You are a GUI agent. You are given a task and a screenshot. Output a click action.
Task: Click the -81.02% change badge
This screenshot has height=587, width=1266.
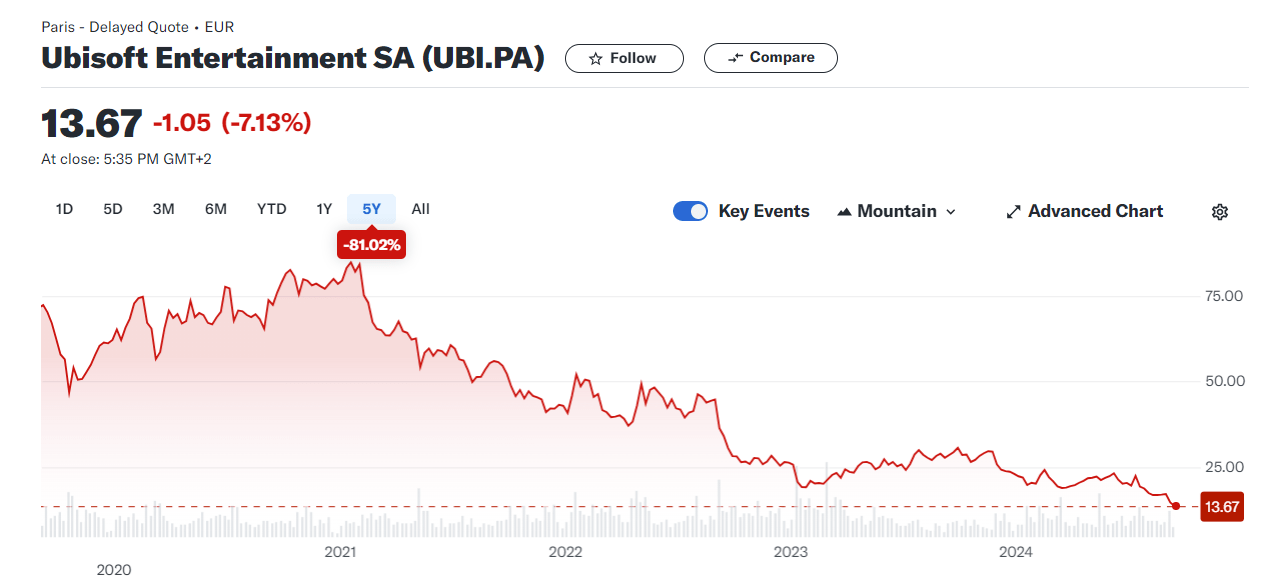pos(372,245)
